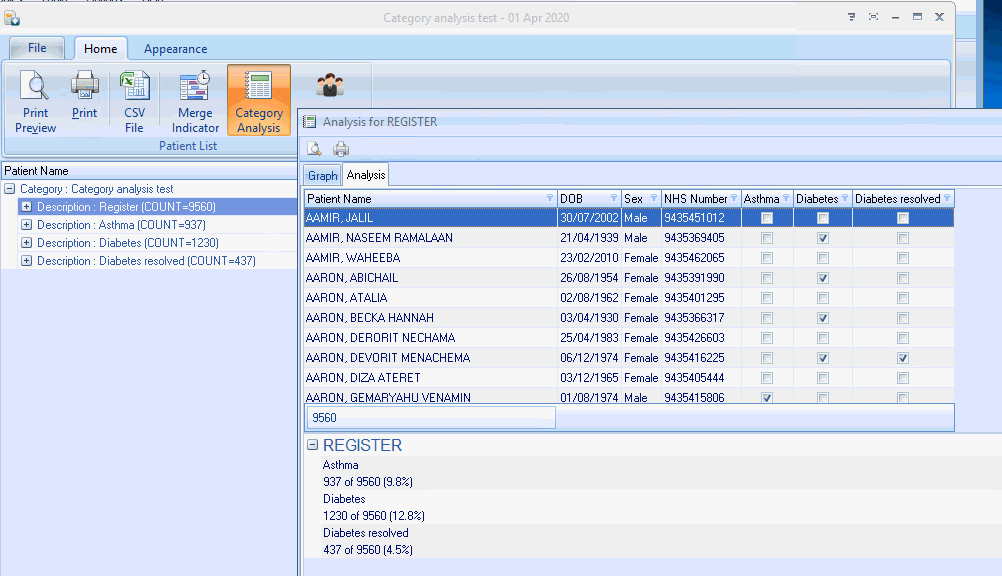Click the patients group icon in ribbon

(x=330, y=86)
